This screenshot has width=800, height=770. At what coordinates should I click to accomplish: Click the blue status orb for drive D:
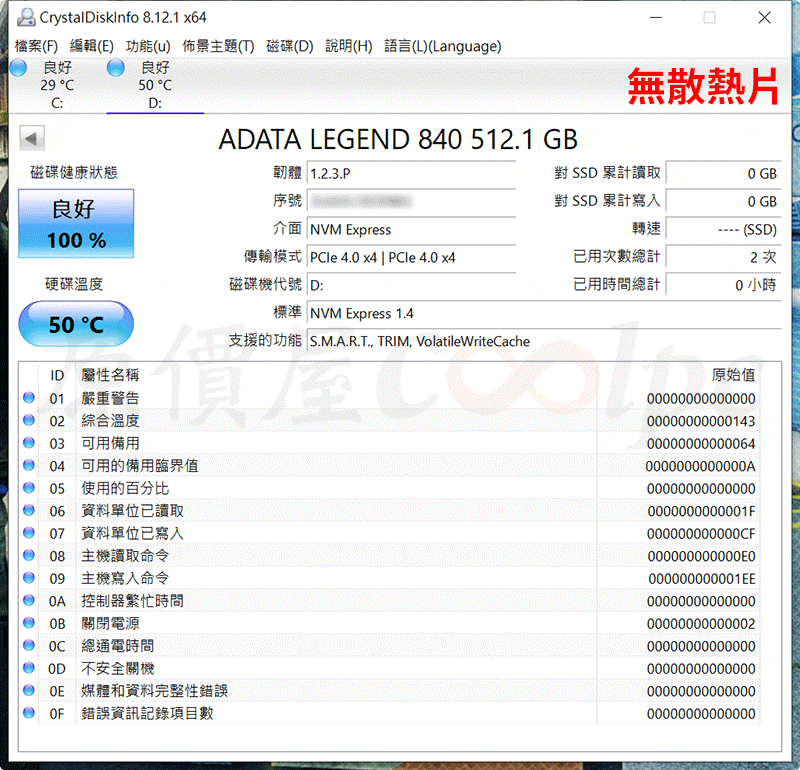tap(116, 68)
